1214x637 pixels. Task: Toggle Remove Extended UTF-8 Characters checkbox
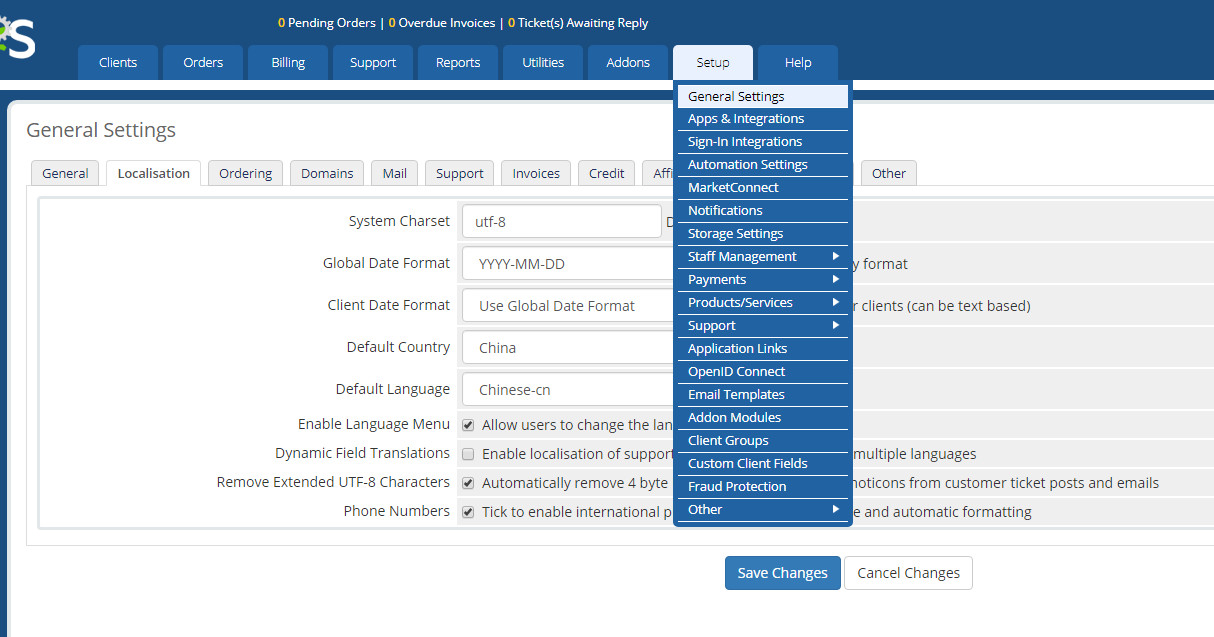(468, 483)
